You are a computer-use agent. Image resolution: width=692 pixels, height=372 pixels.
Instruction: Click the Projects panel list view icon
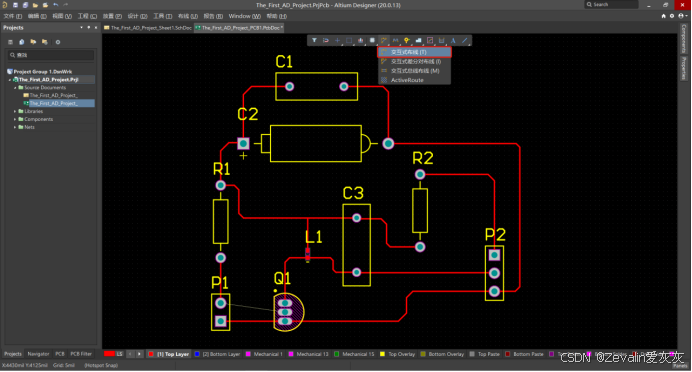coord(11,42)
